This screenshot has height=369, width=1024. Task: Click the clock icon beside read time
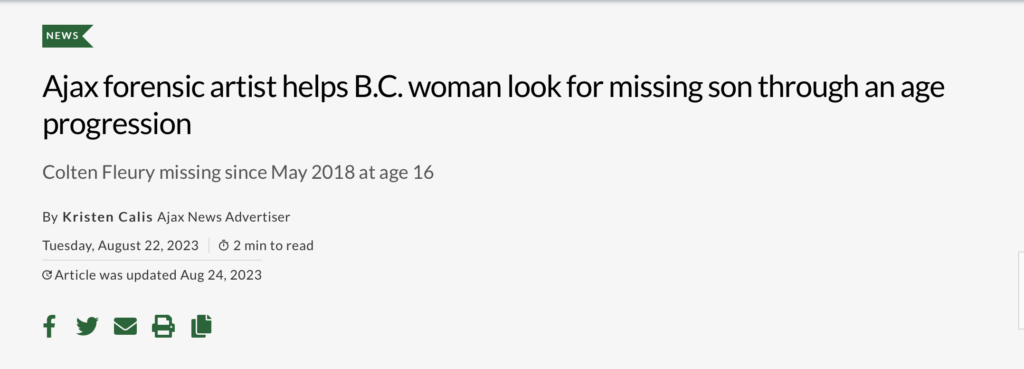coord(223,246)
